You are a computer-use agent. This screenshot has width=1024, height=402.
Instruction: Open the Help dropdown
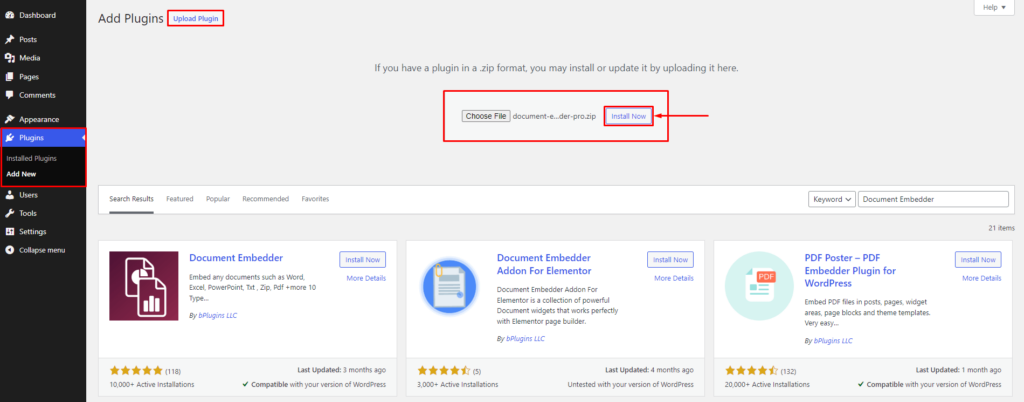[x=994, y=7]
